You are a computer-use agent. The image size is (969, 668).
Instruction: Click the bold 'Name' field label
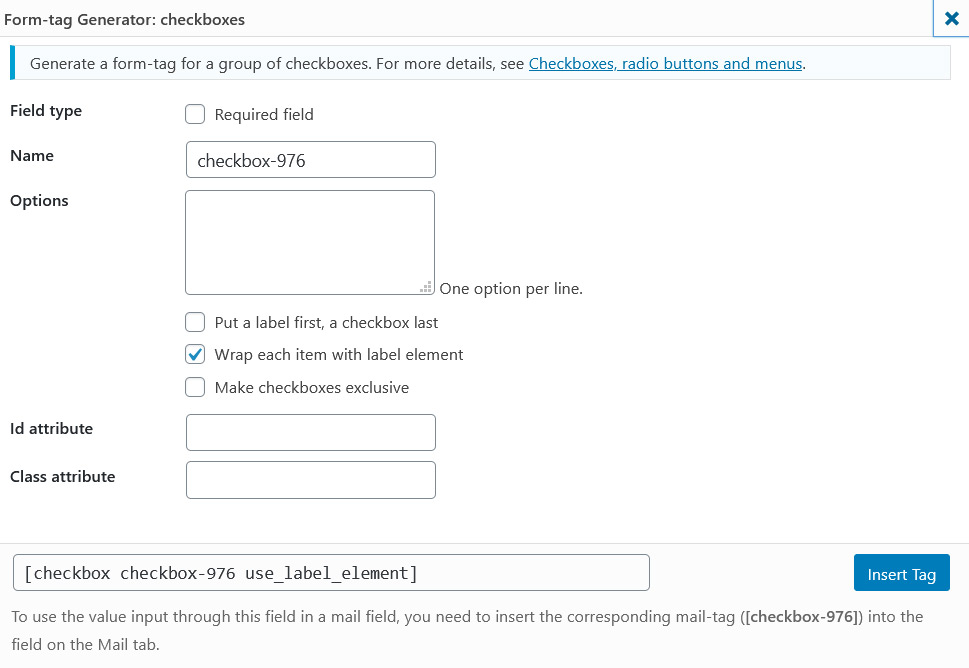click(32, 156)
